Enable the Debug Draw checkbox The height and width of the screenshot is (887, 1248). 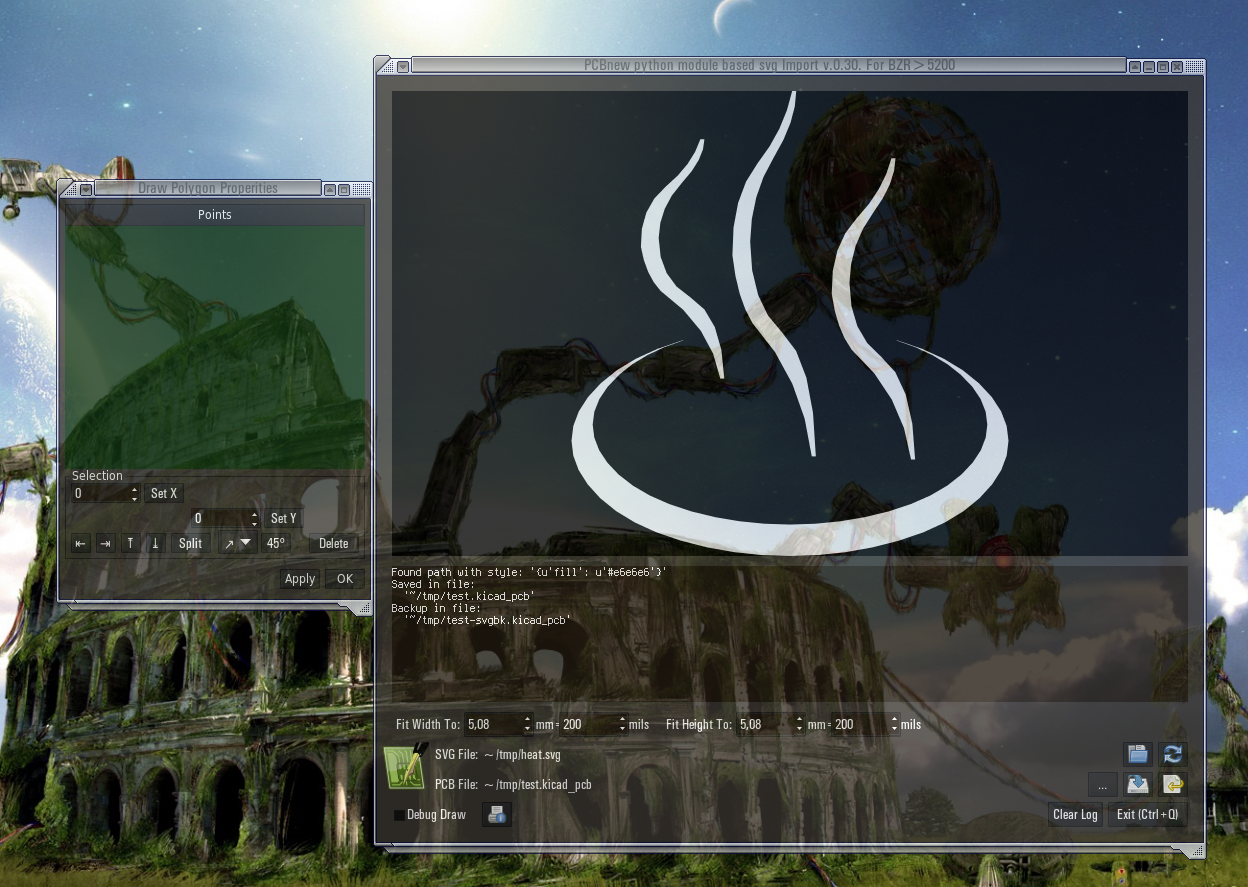coord(400,815)
